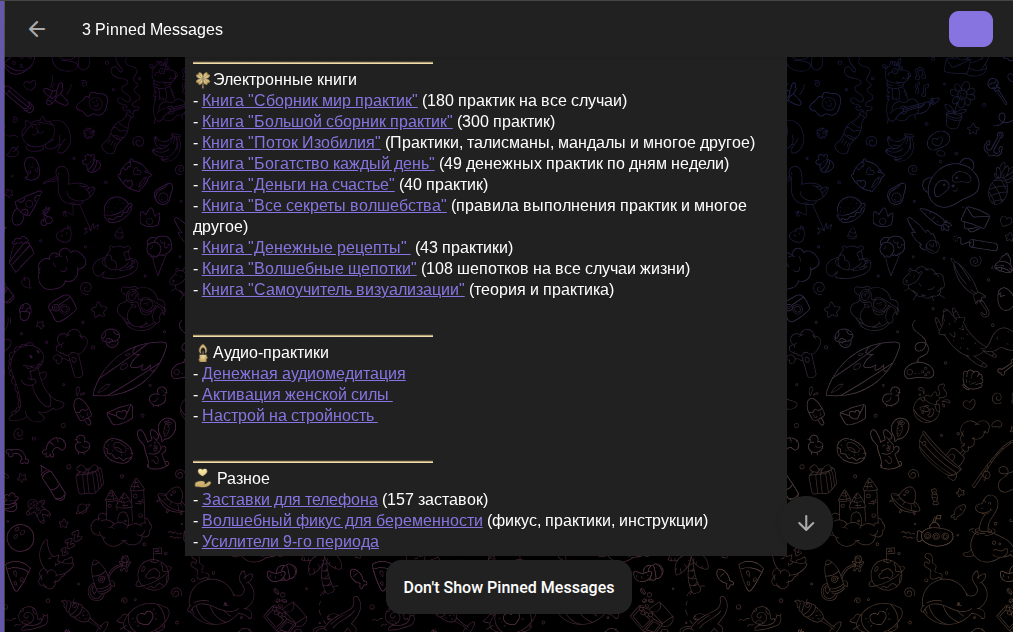Open the "Богатство каждый день" link
This screenshot has height=632, width=1013.
[318, 163]
